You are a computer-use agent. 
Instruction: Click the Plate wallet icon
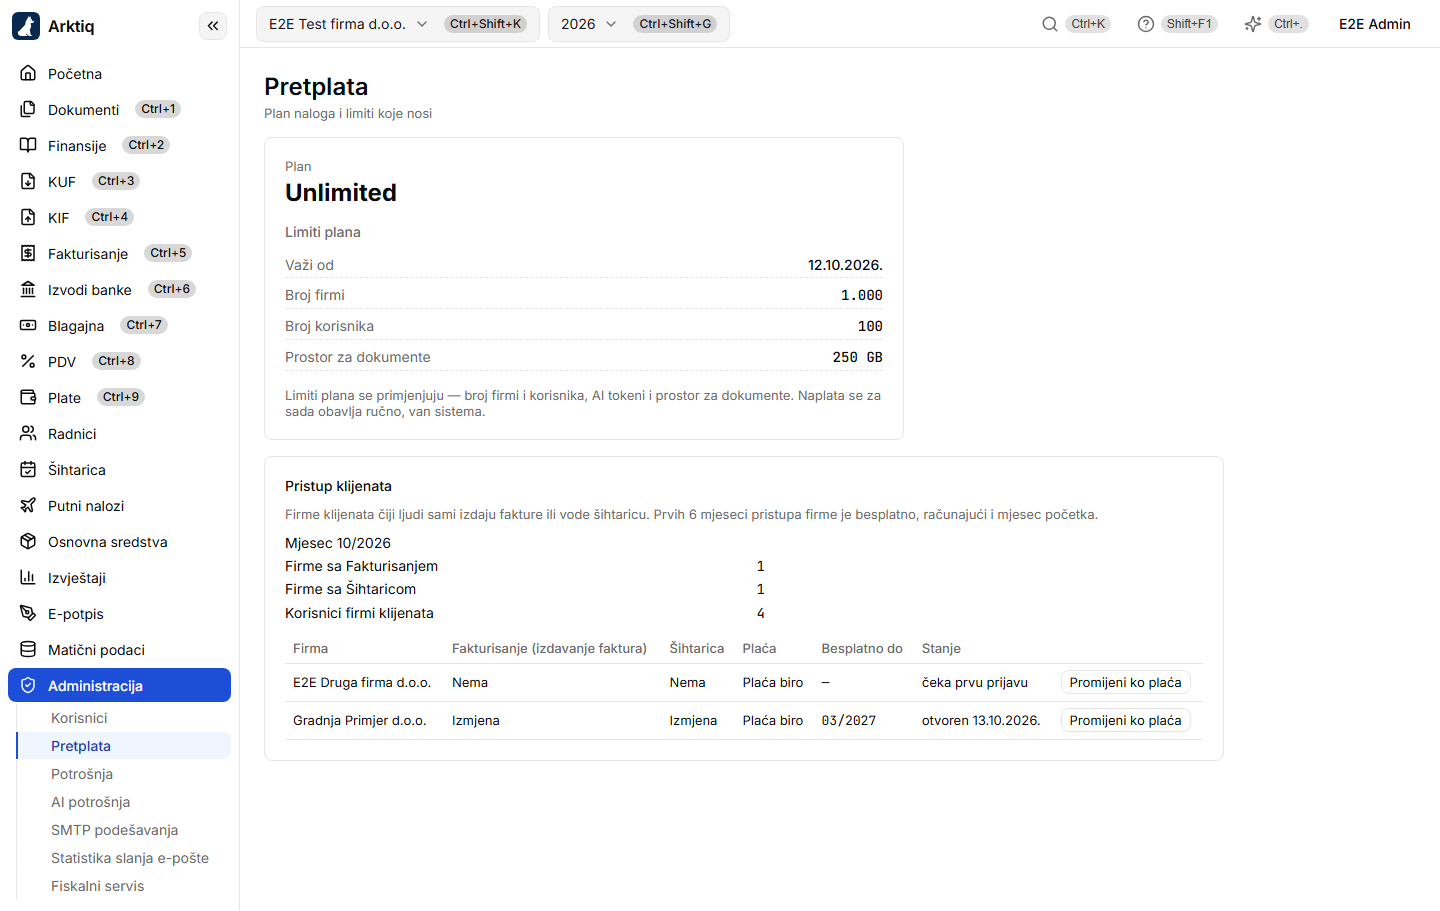pos(28,398)
